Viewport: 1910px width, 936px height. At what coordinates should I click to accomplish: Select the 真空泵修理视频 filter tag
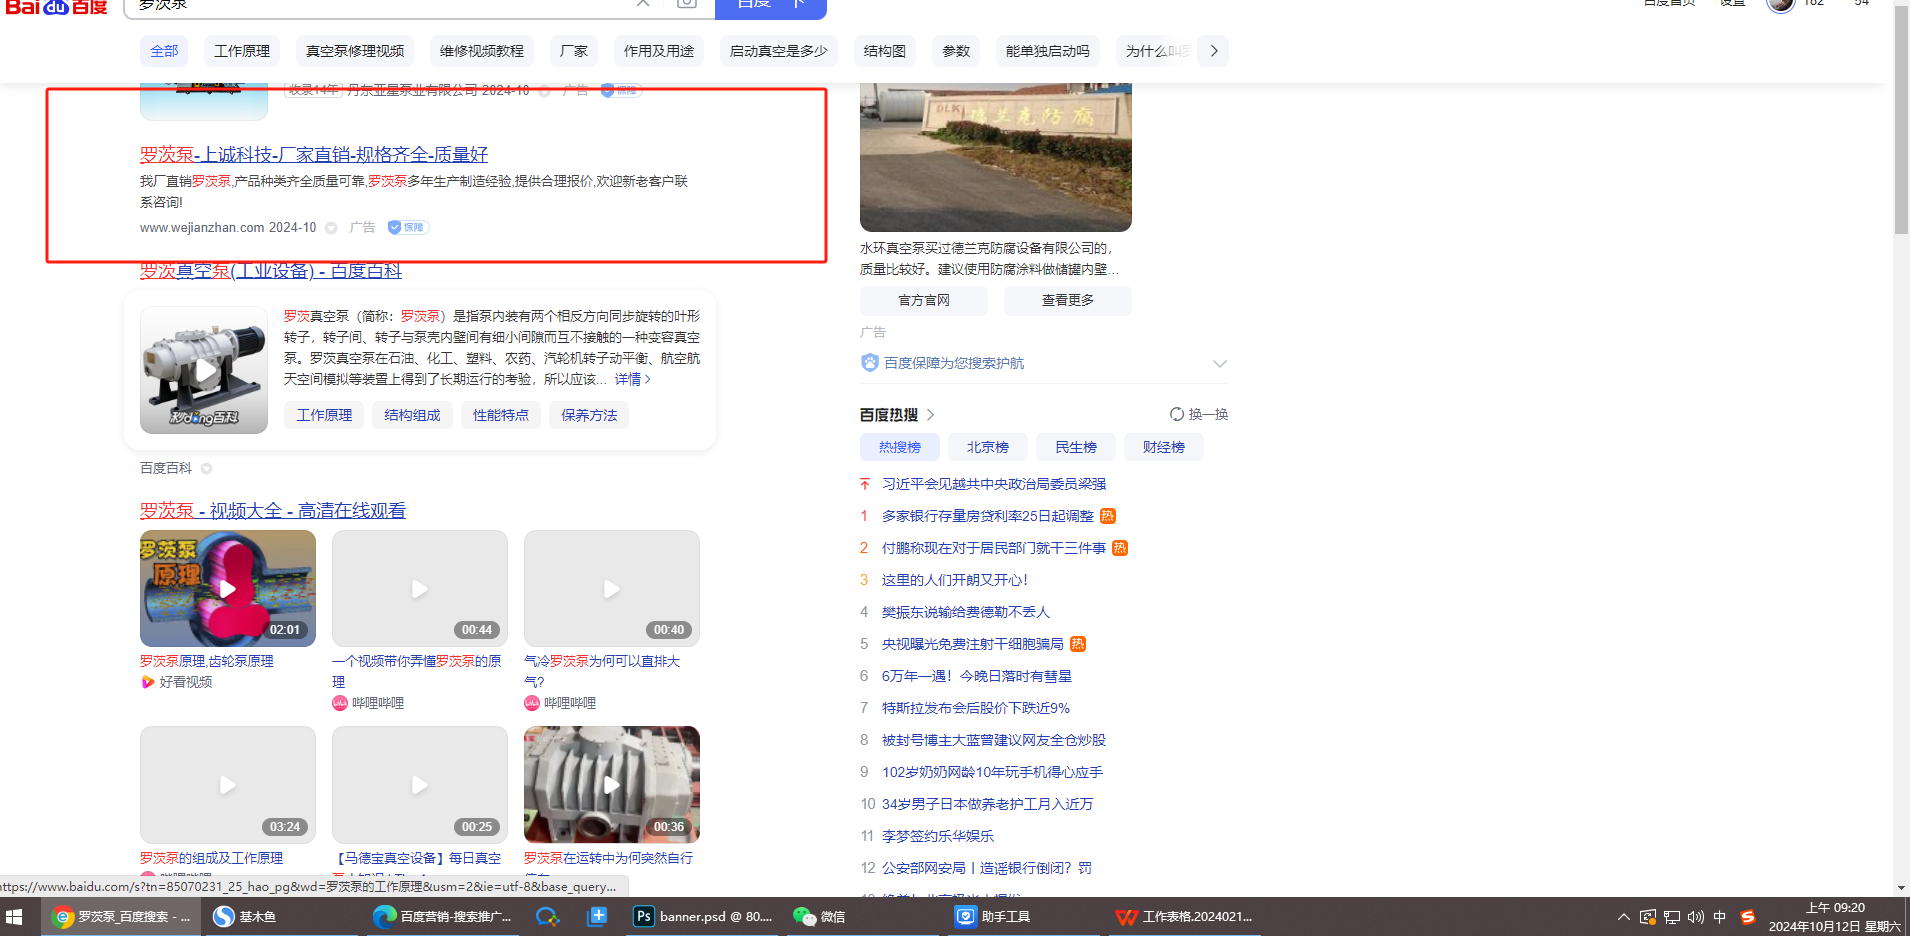click(x=355, y=51)
